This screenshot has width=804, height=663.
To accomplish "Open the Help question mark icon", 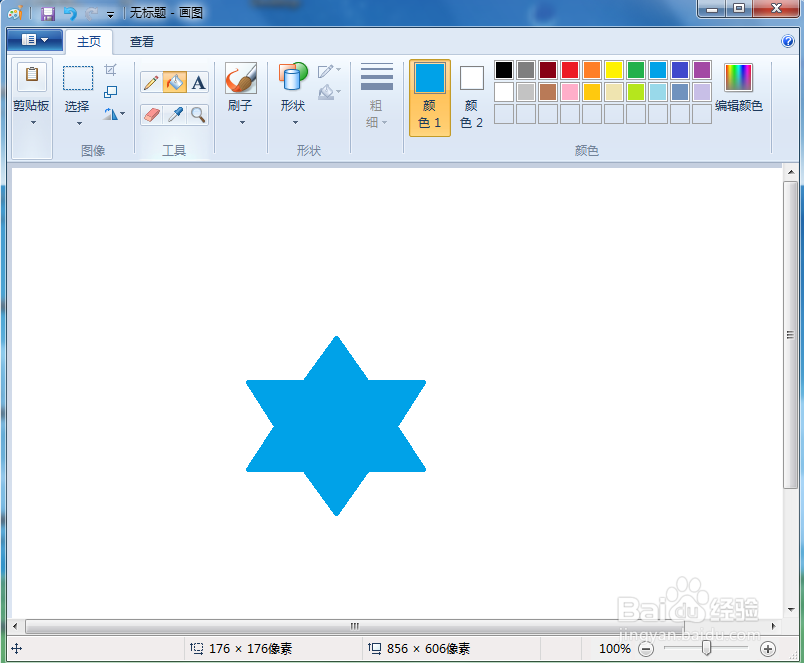I will (788, 41).
